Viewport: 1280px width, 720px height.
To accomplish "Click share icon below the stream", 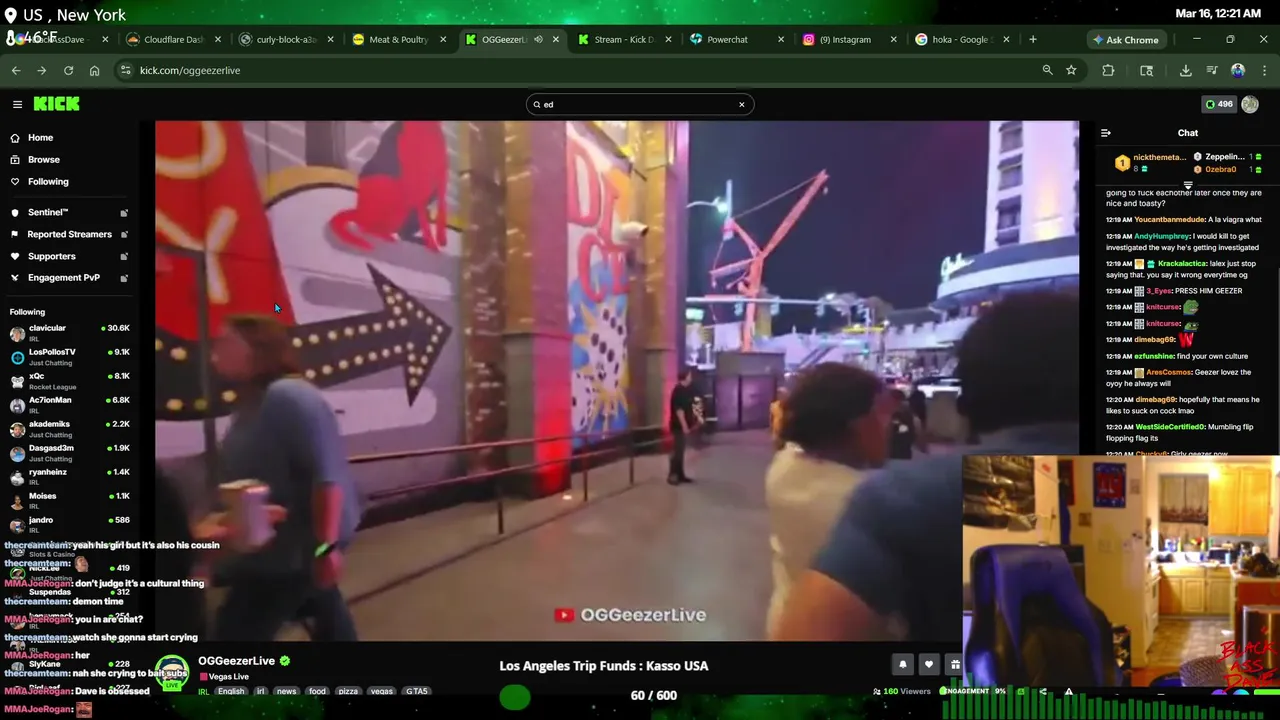I will point(1043,691).
